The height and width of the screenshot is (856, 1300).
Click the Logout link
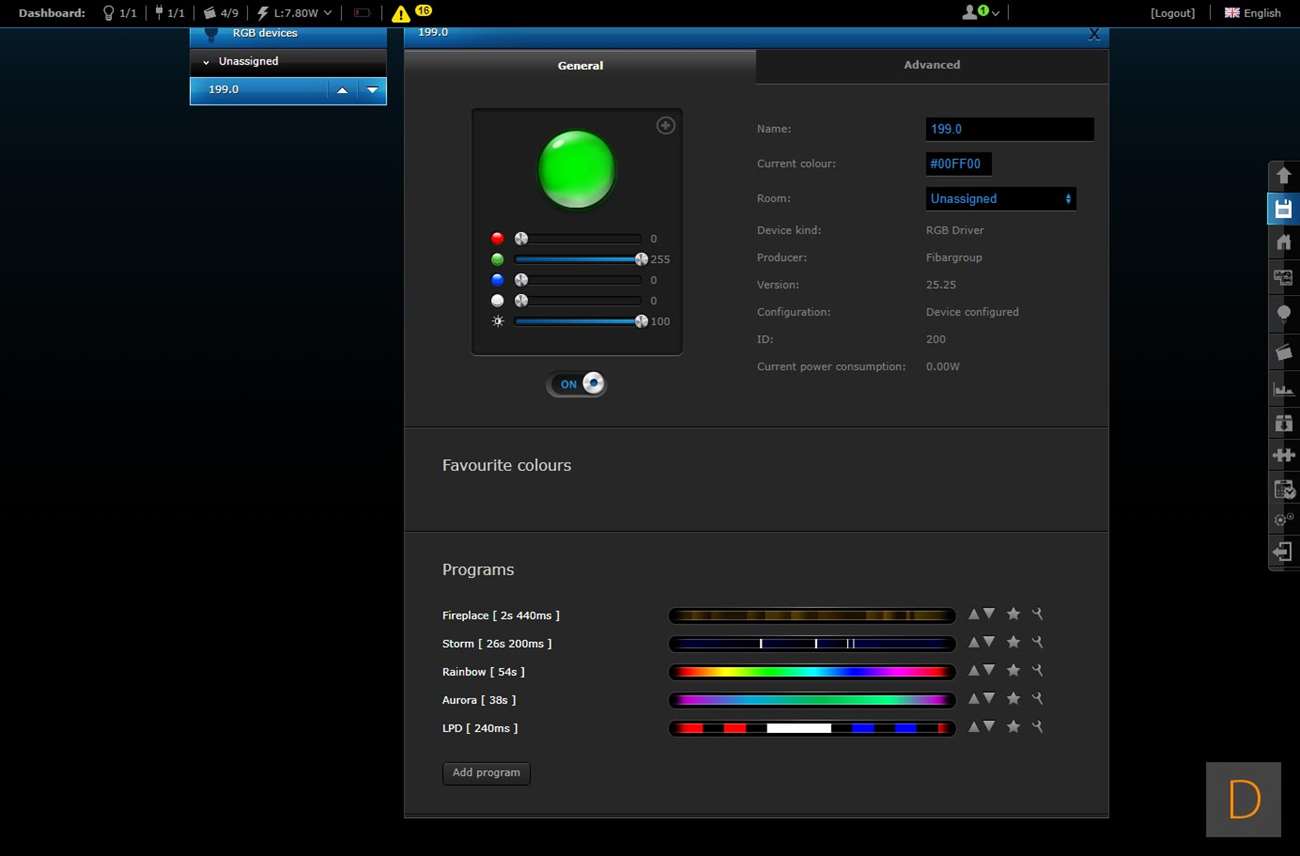(x=1172, y=13)
